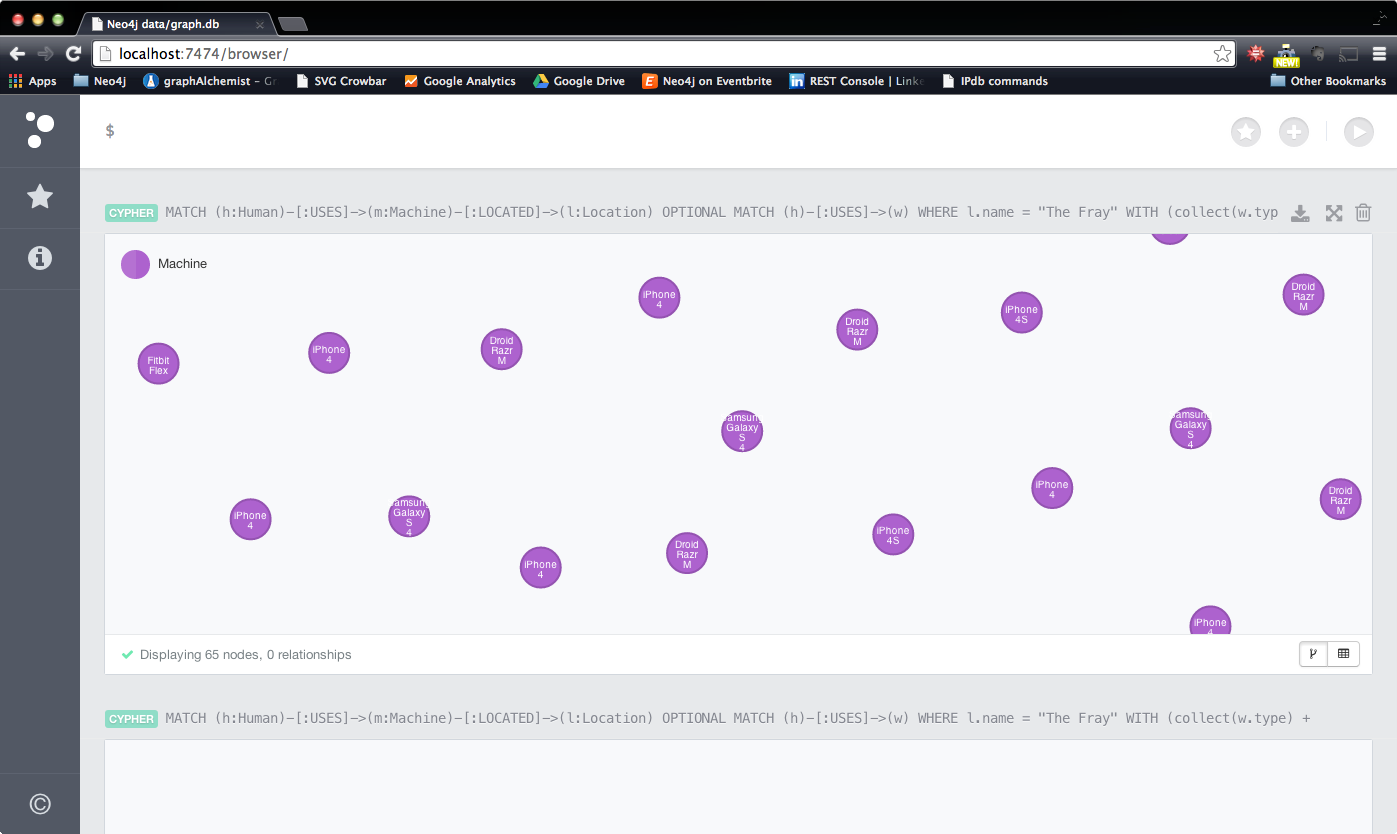Screen dimensions: 1397x834
Task: Save query as favorite in editor bar
Action: point(1246,131)
